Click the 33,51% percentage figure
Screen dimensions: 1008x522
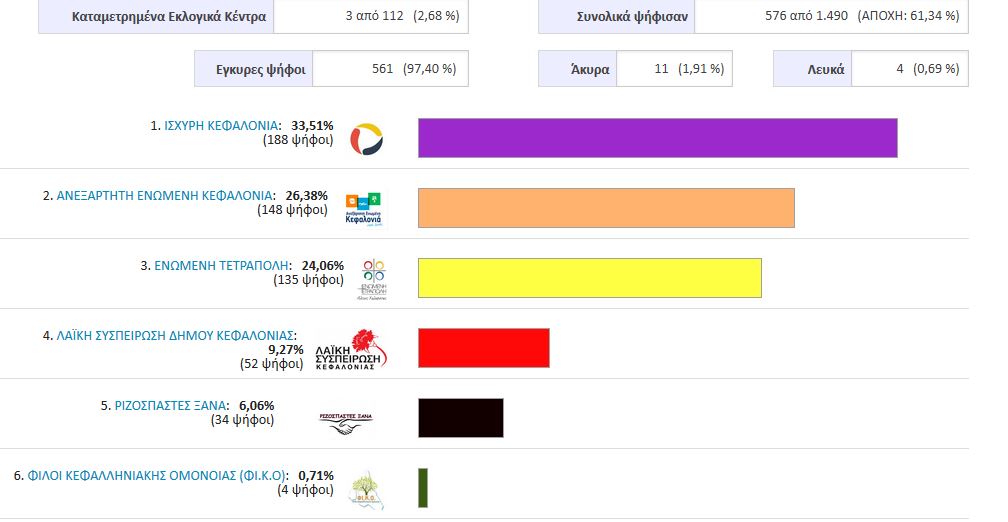(x=312, y=126)
